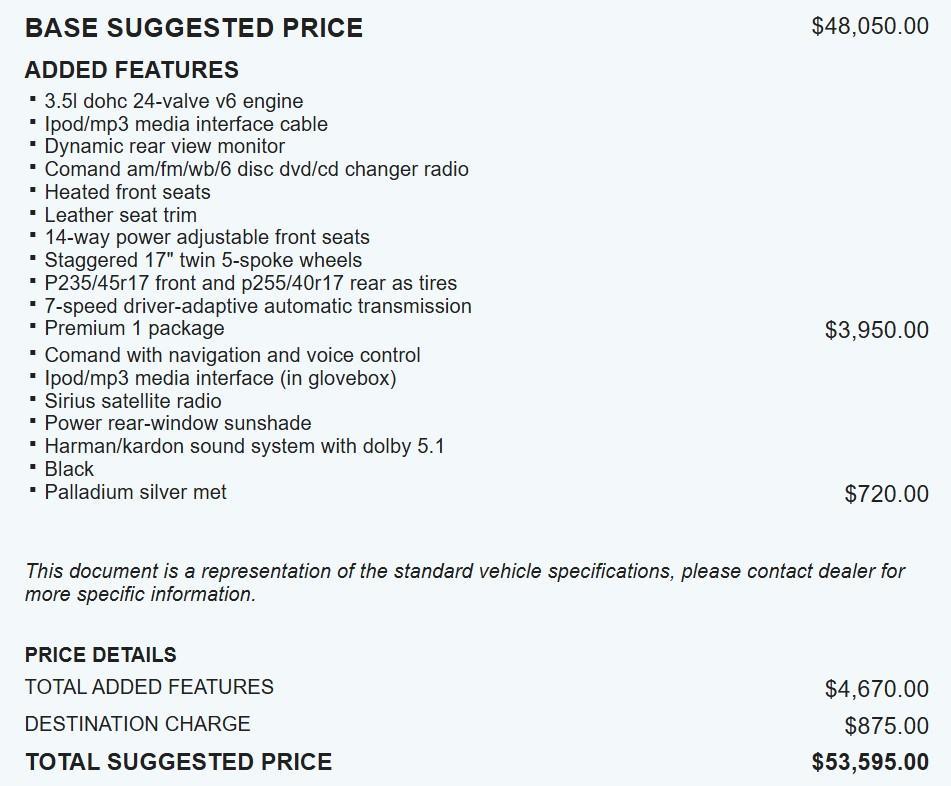Click the Price Details heading
The height and width of the screenshot is (786, 951).
[100, 655]
